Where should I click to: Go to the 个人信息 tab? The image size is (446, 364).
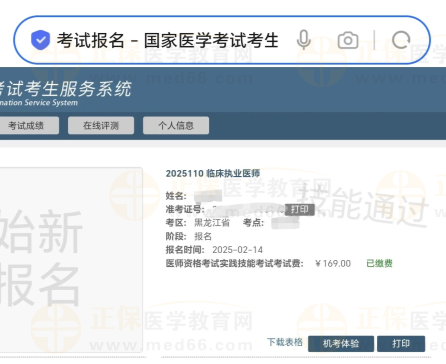176,125
